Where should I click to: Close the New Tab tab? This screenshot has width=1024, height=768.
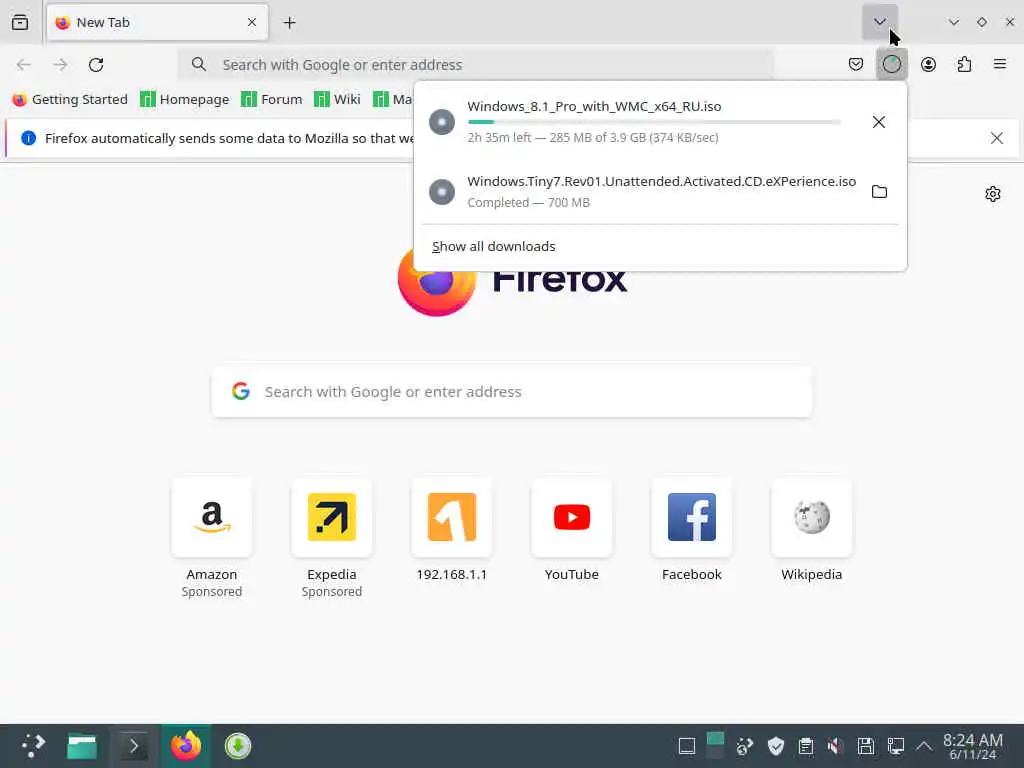click(x=251, y=22)
